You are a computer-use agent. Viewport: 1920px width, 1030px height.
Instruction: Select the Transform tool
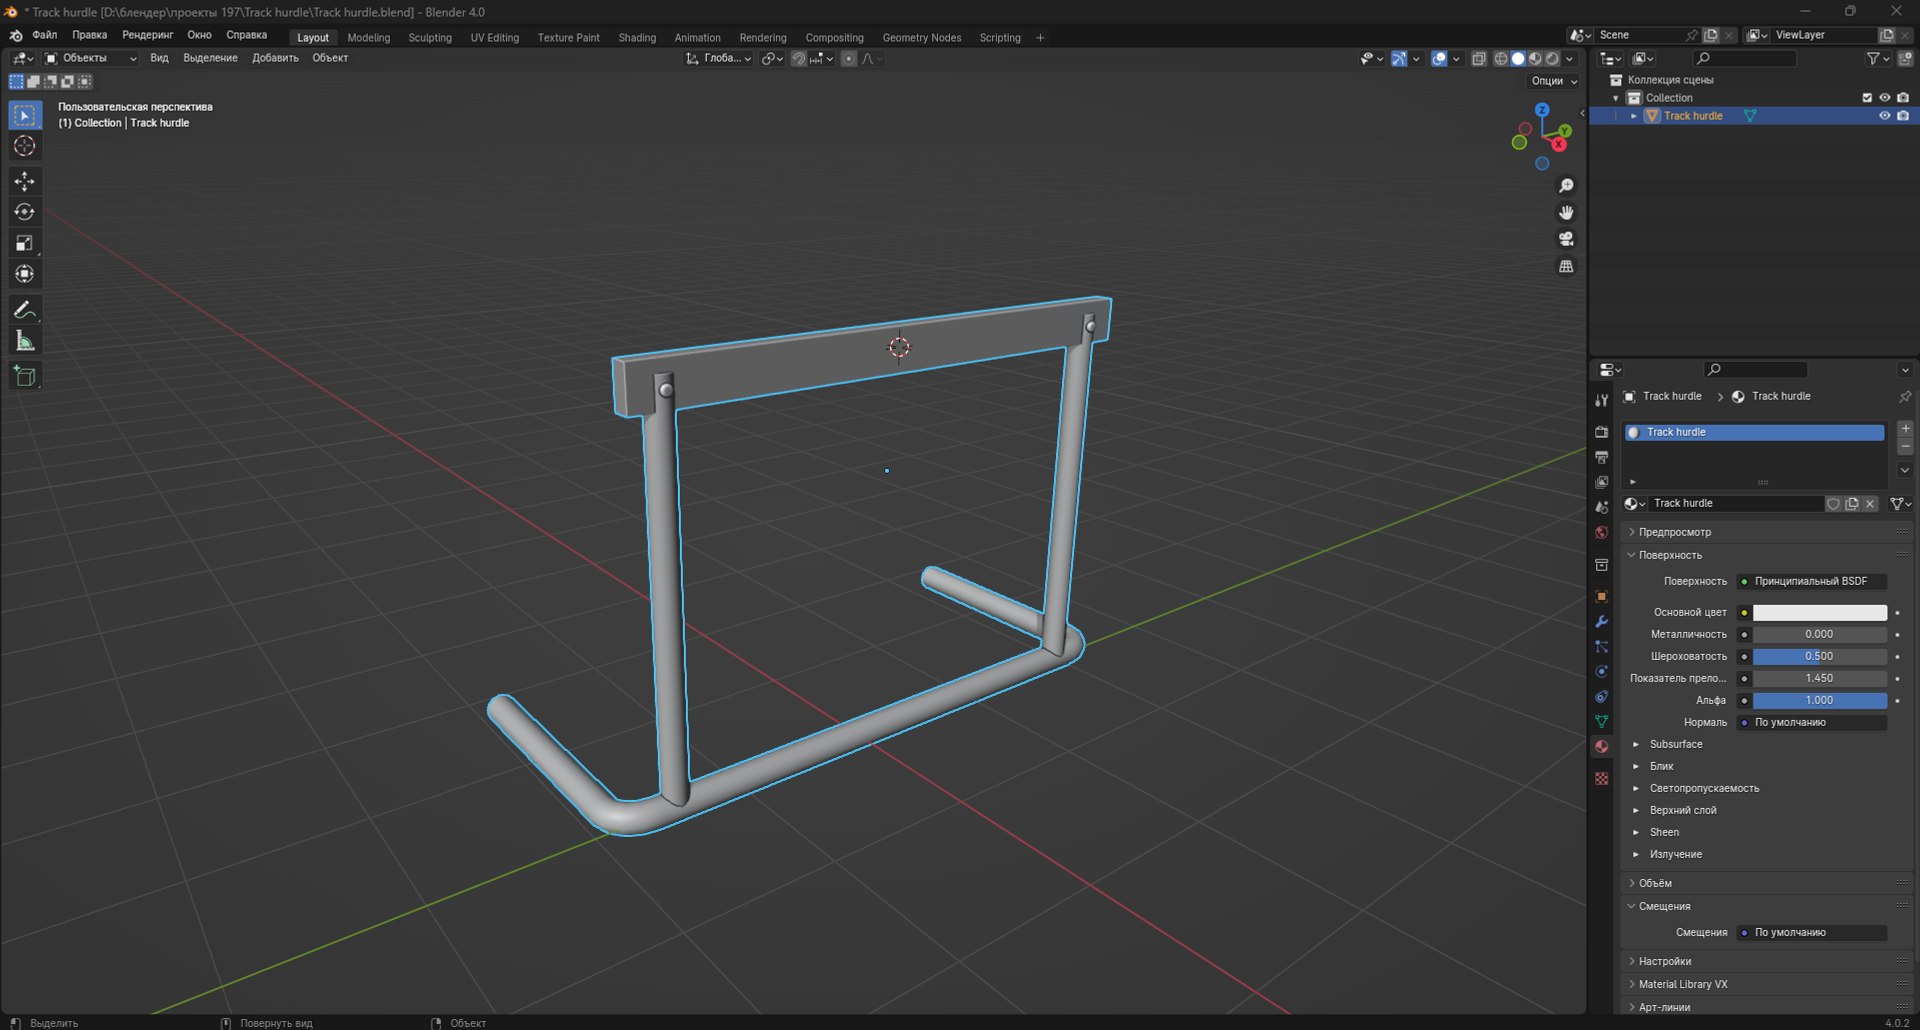click(x=25, y=274)
